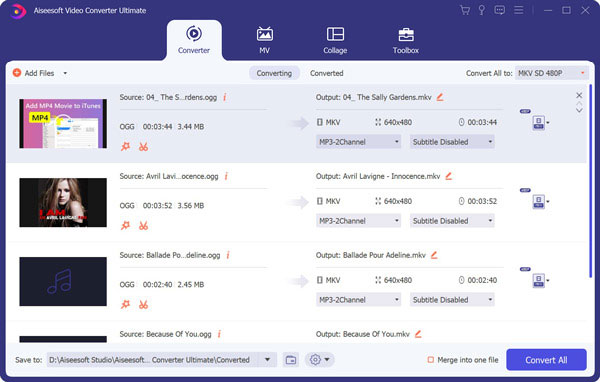Open the output folder icon beside save path

291,360
